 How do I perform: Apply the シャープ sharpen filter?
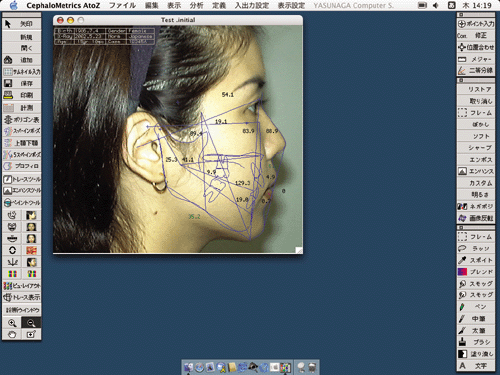pos(476,148)
